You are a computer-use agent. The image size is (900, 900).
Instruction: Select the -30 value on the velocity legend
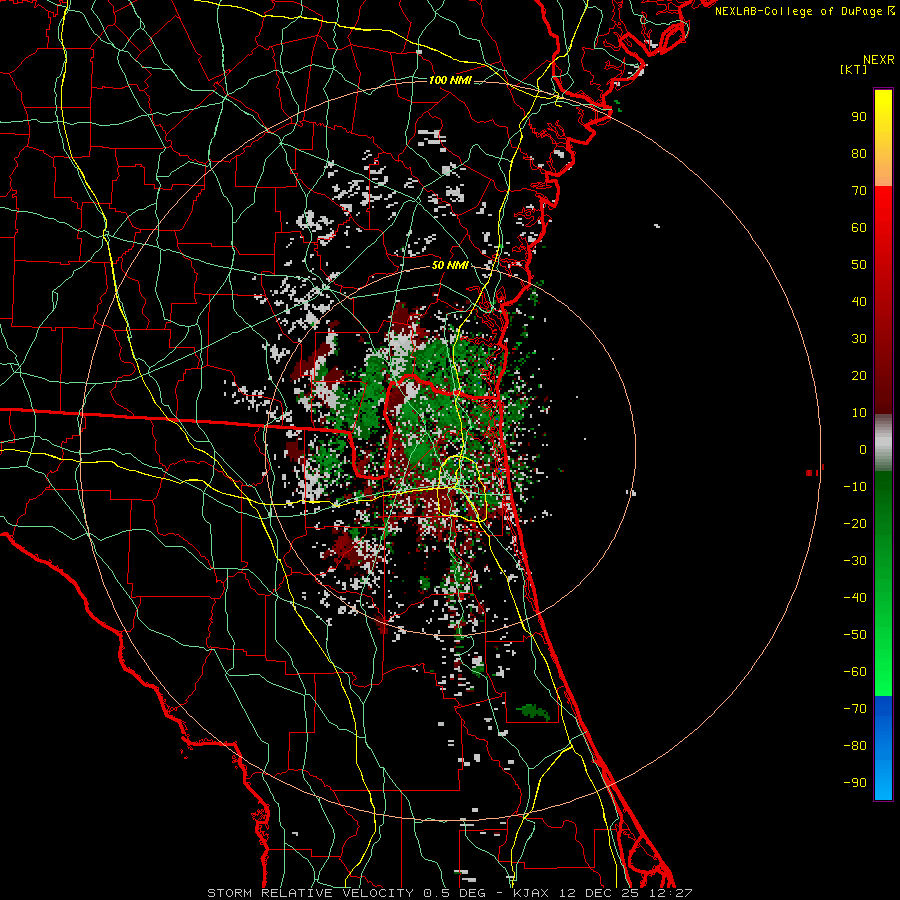point(855,561)
